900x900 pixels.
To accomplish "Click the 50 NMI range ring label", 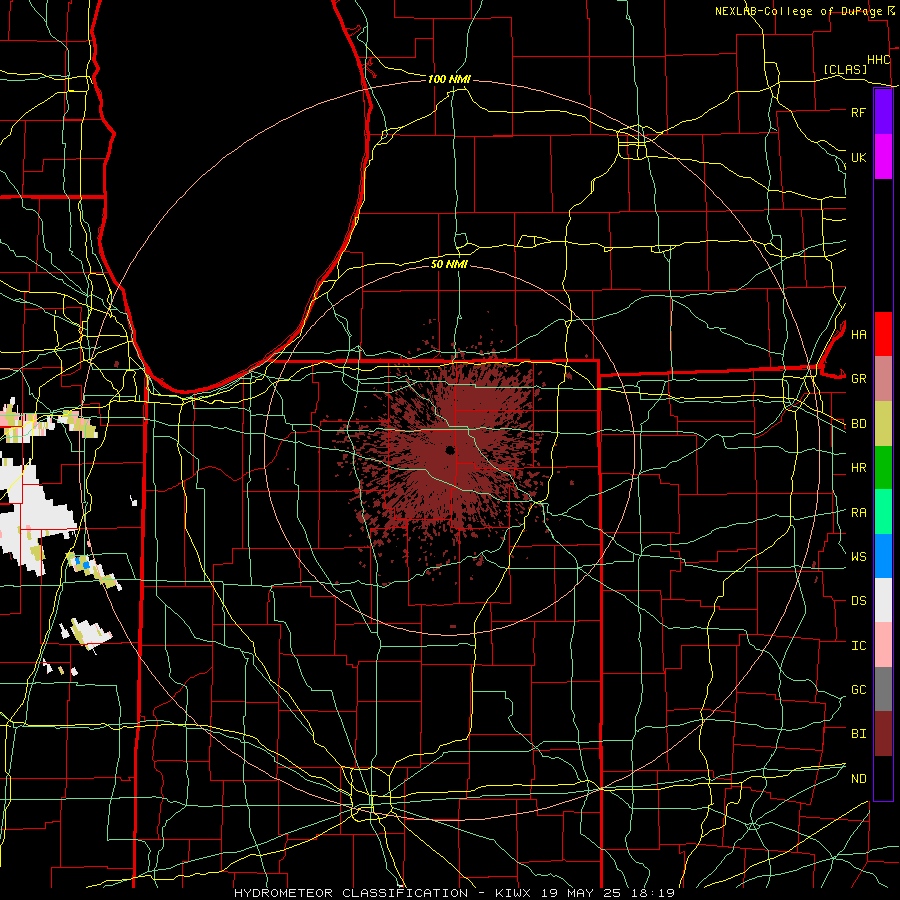I will [449, 264].
